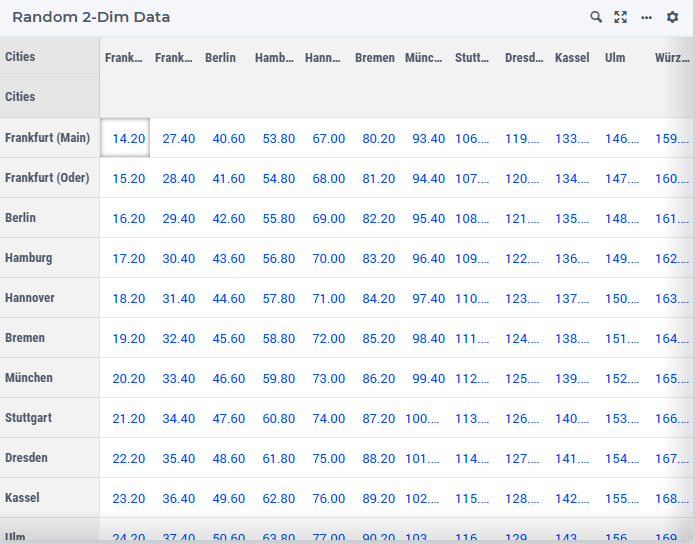Select cell with value 29.40
This screenshot has height=544, width=695.
coord(175,218)
